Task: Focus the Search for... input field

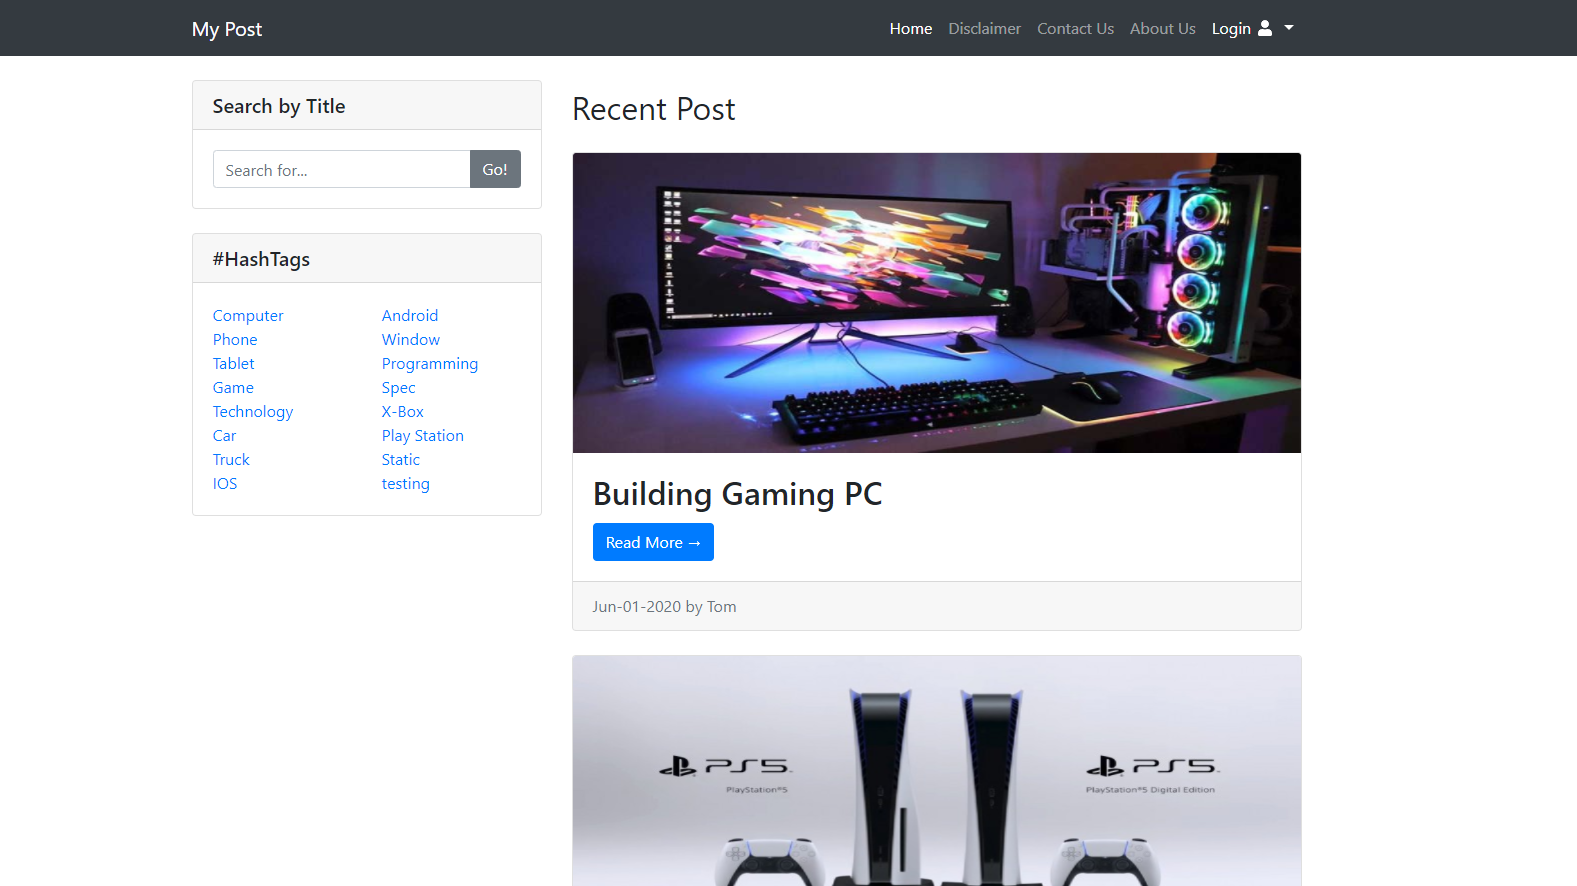Action: (342, 169)
